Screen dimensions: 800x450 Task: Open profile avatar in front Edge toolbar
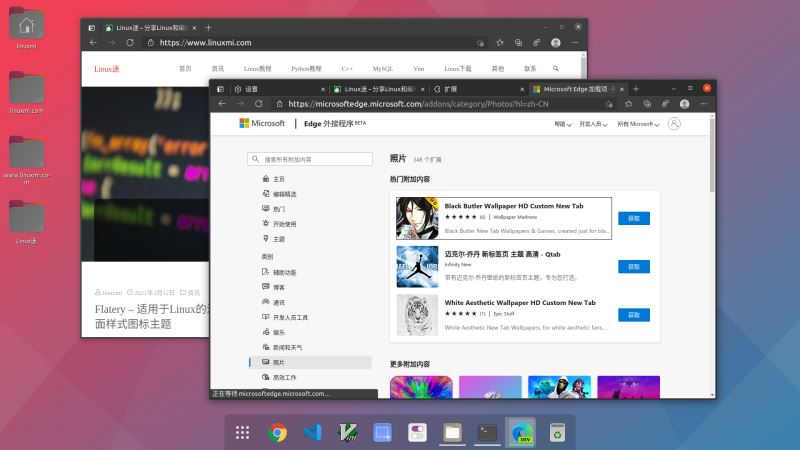coord(685,104)
